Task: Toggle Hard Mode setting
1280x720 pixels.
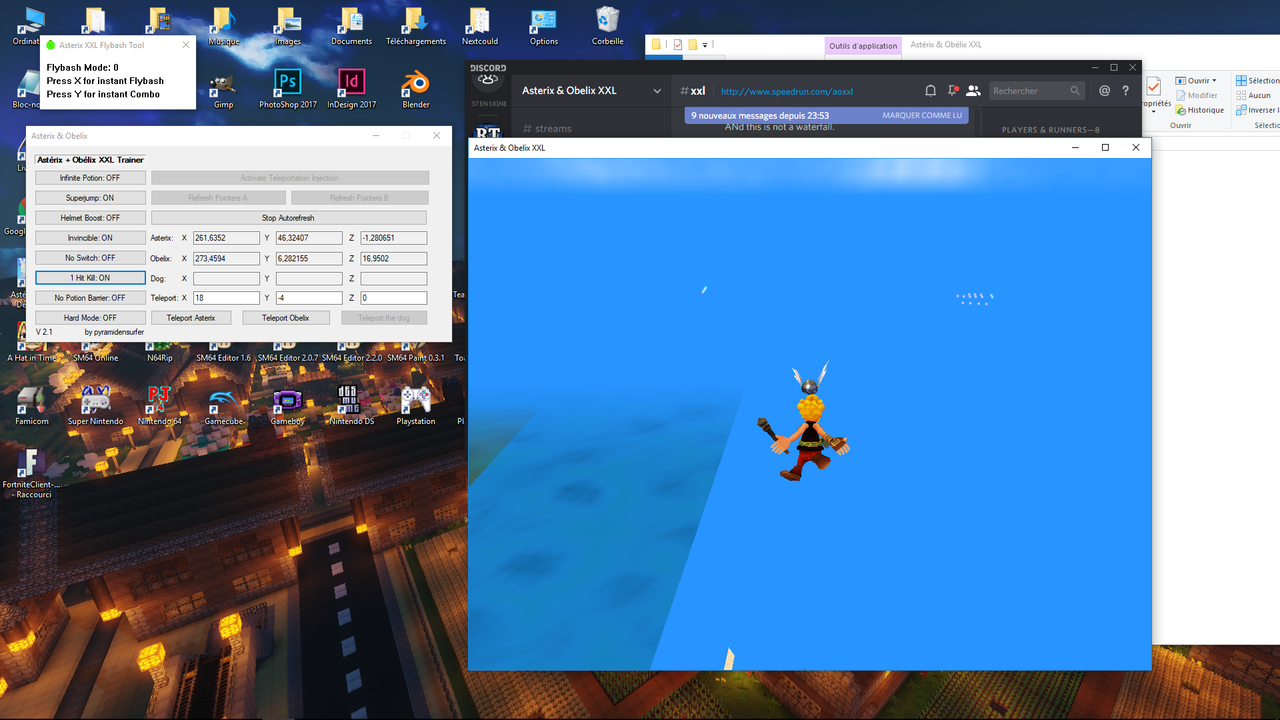Action: [90, 318]
